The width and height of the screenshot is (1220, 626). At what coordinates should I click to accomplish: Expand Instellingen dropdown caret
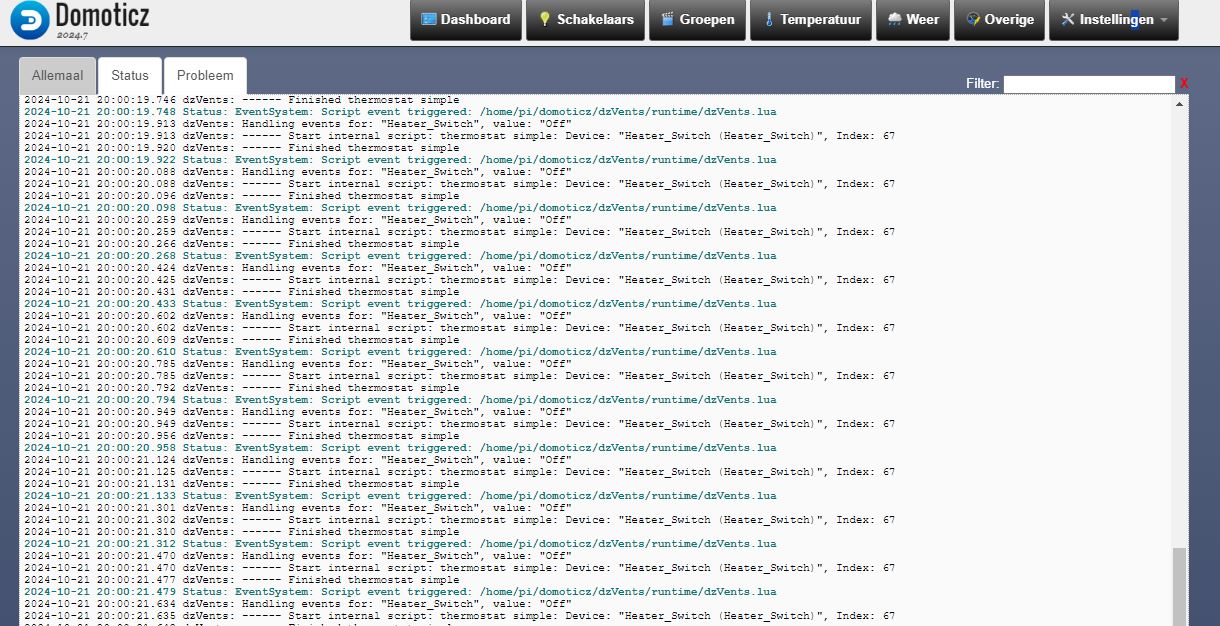click(x=1164, y=20)
